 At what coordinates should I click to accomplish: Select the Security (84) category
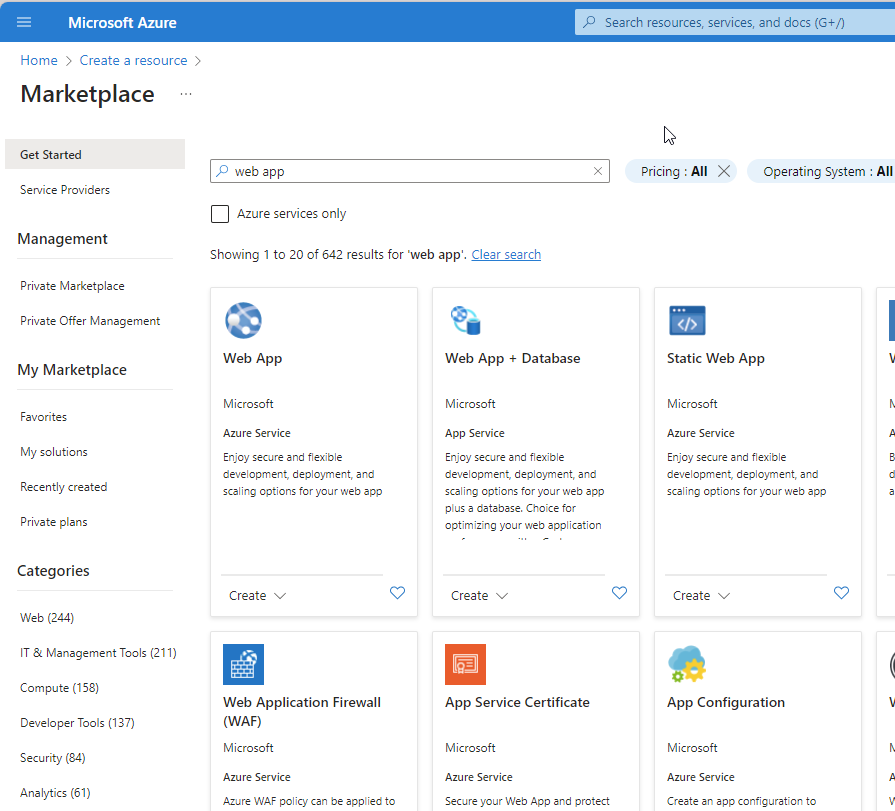pyautogui.click(x=53, y=757)
